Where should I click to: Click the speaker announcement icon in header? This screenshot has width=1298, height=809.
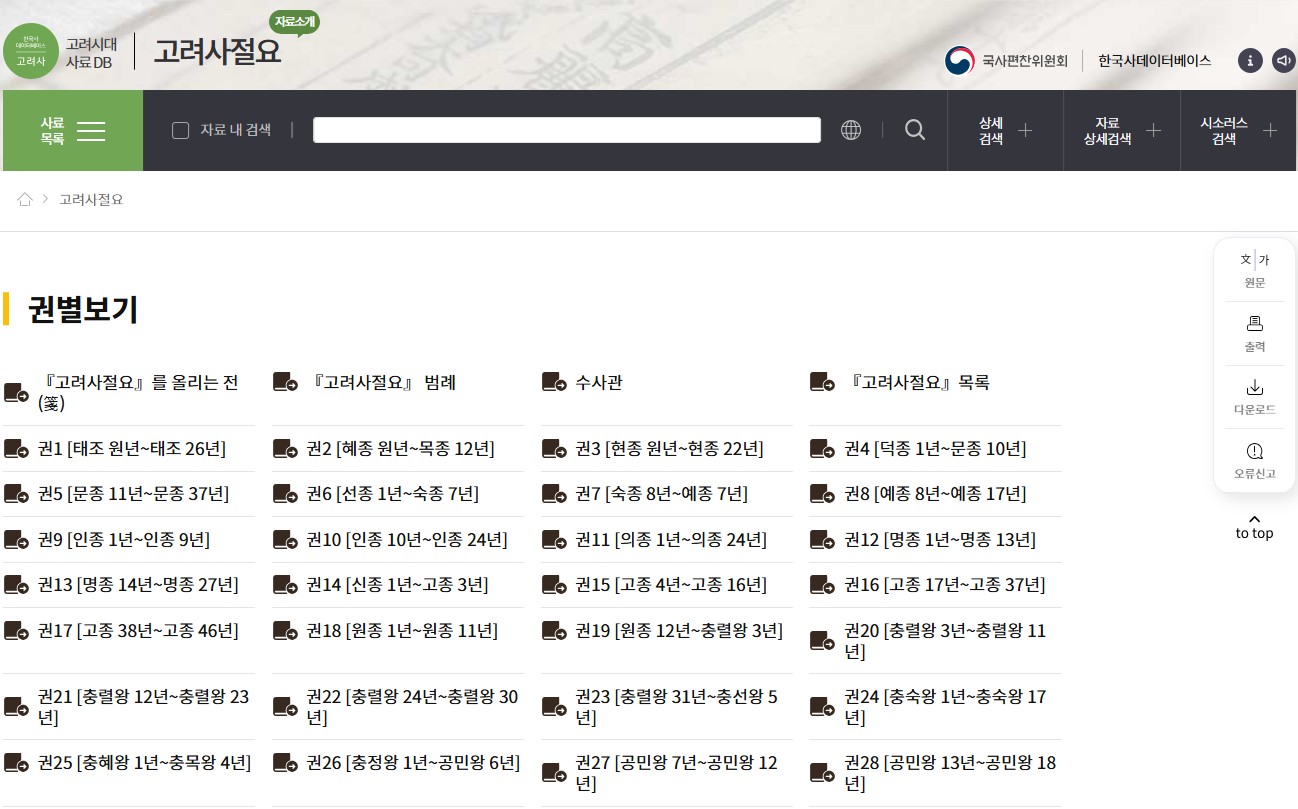coord(1283,61)
